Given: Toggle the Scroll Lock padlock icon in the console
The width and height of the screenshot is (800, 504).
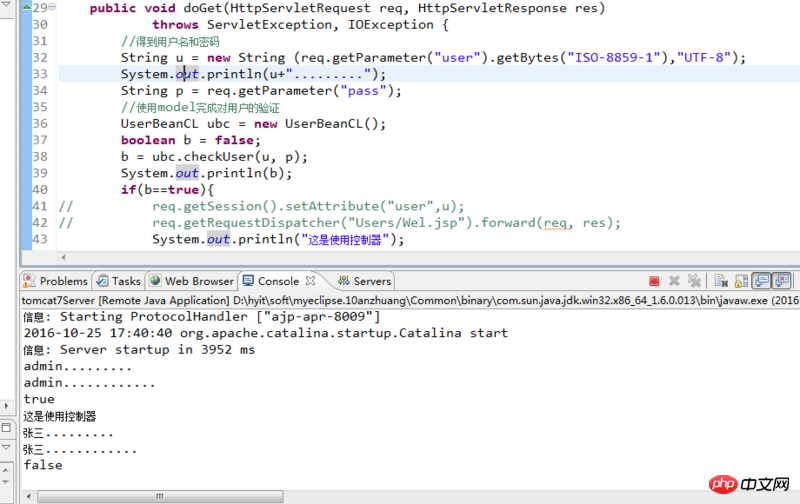Looking at the screenshot, I should coord(741,281).
